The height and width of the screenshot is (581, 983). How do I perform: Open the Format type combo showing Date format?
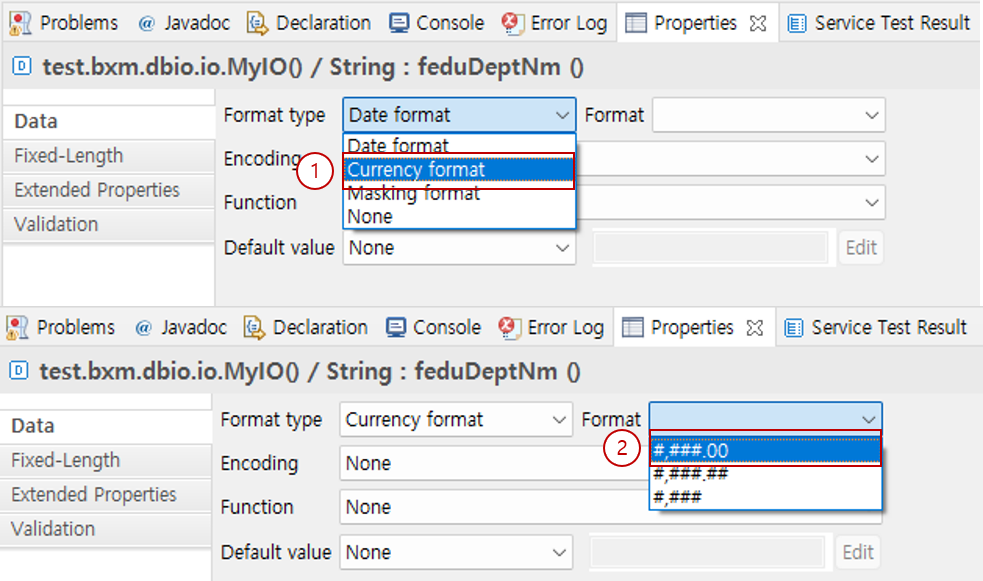(459, 115)
